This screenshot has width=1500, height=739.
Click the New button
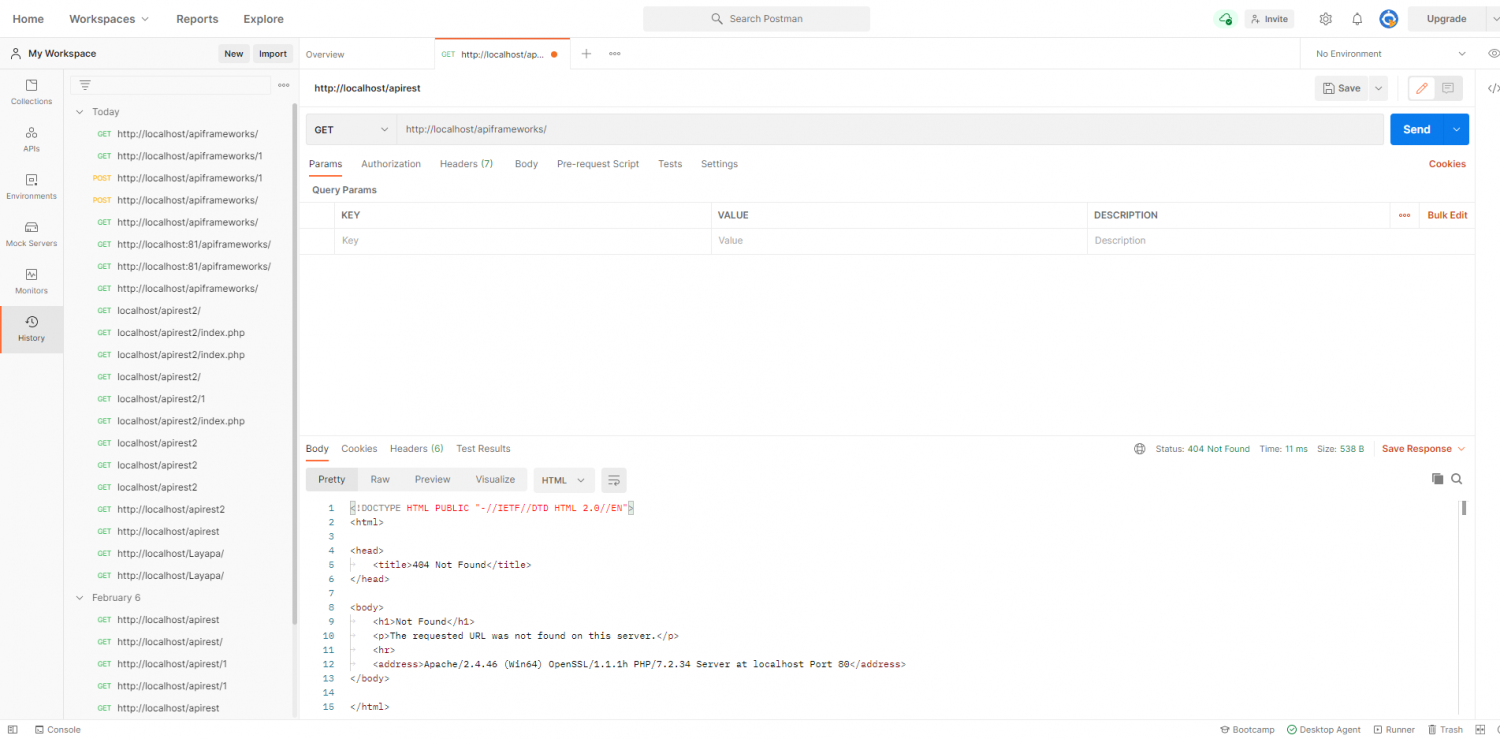[x=234, y=54]
